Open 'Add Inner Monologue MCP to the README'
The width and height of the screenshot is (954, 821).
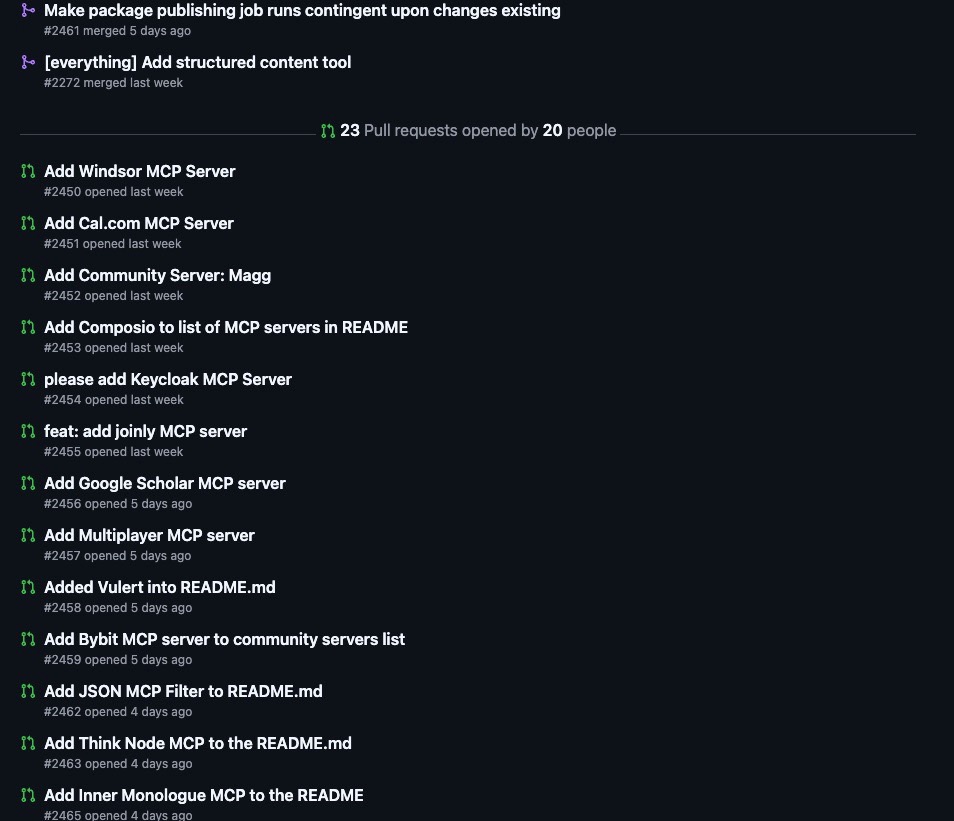click(204, 795)
